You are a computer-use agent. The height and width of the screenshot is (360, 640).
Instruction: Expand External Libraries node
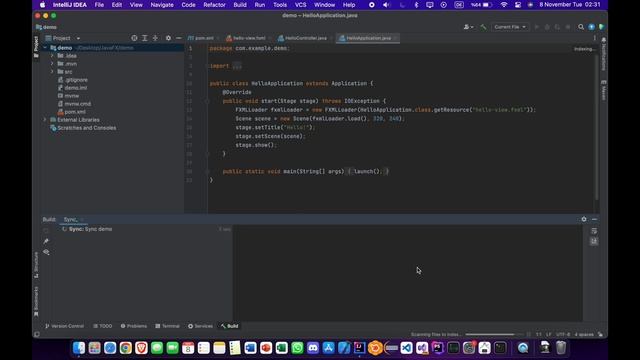45,120
